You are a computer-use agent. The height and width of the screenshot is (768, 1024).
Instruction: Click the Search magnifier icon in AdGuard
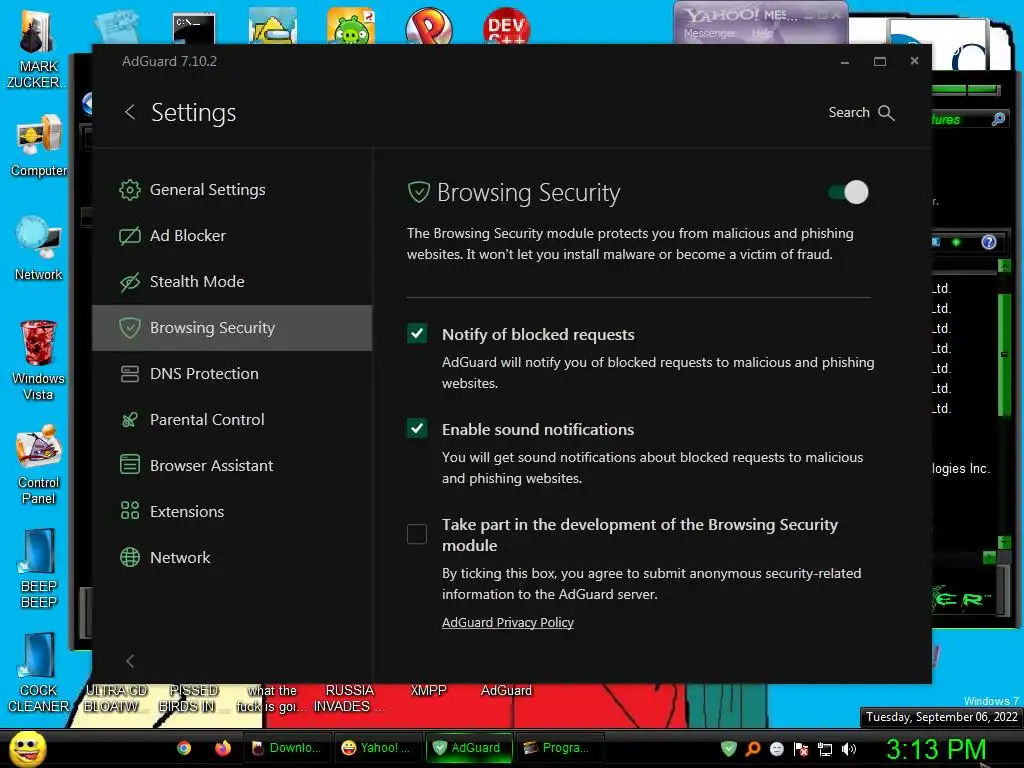pyautogui.click(x=886, y=112)
